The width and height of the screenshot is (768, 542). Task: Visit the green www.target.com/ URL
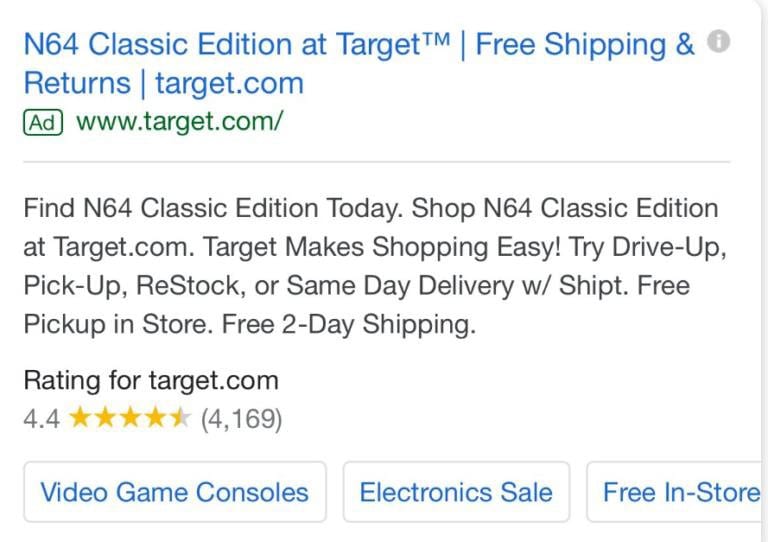pos(180,122)
